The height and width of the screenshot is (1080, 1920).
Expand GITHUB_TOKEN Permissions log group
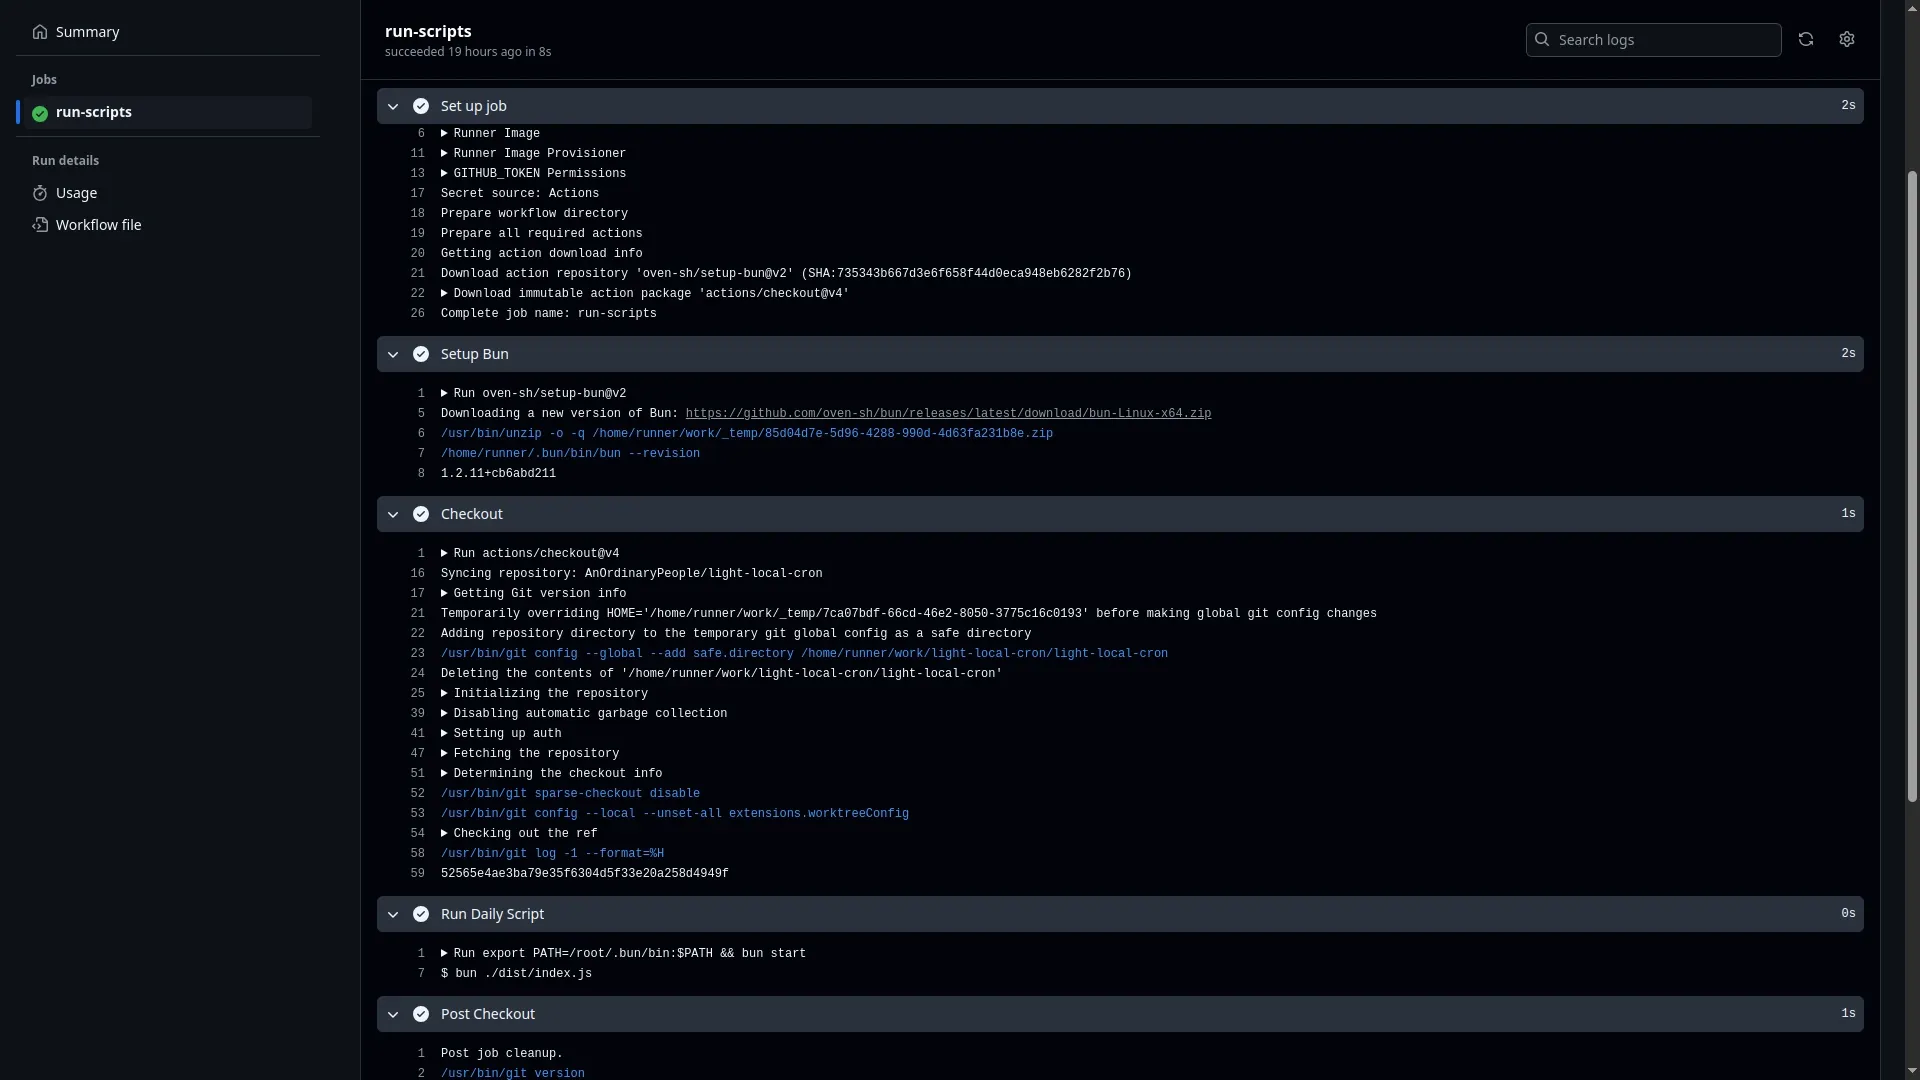[444, 173]
